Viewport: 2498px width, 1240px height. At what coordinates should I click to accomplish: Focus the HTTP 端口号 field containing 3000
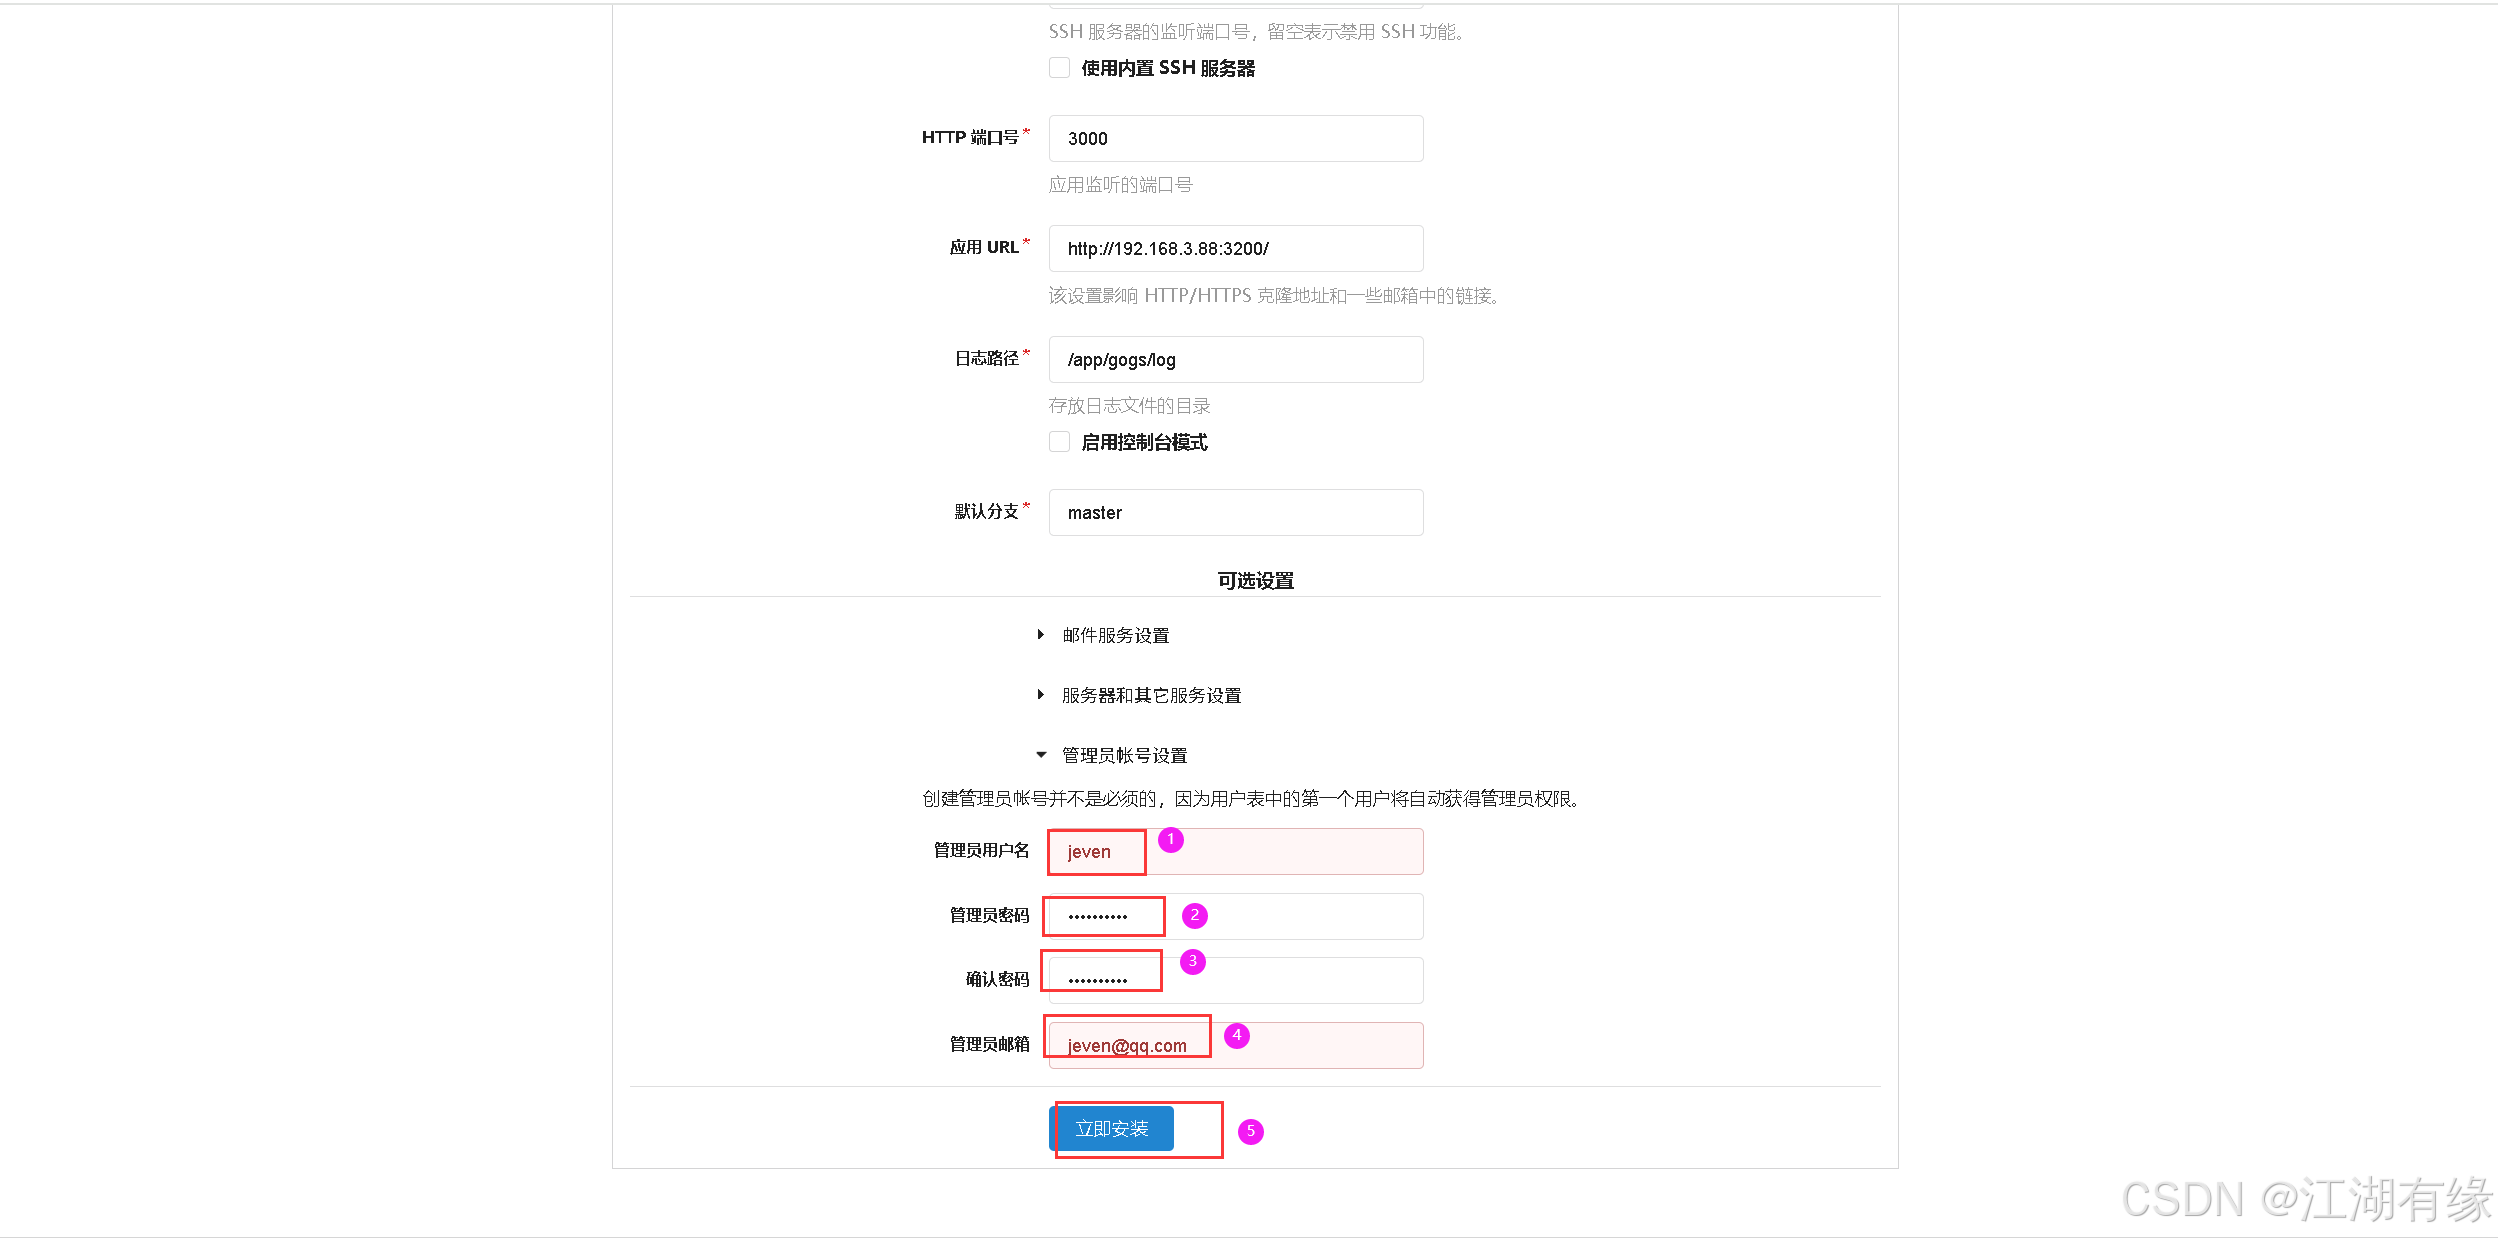pyautogui.click(x=1236, y=138)
